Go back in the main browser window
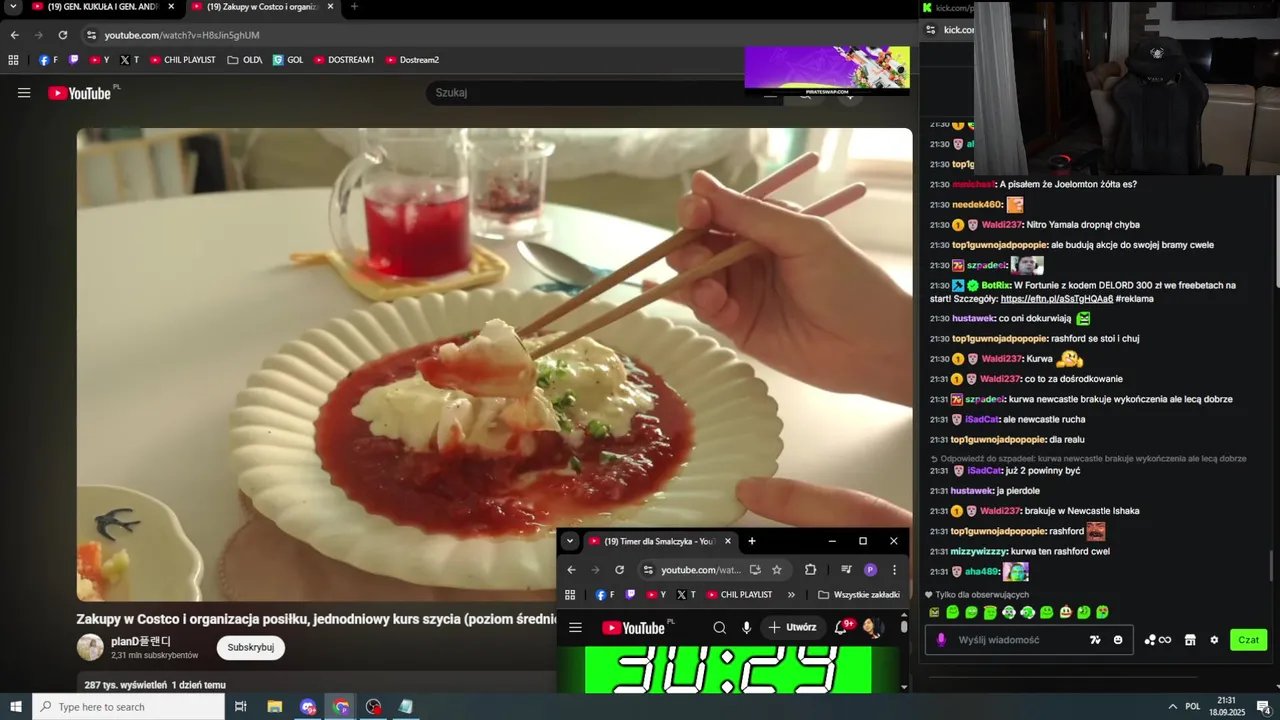 pyautogui.click(x=15, y=35)
